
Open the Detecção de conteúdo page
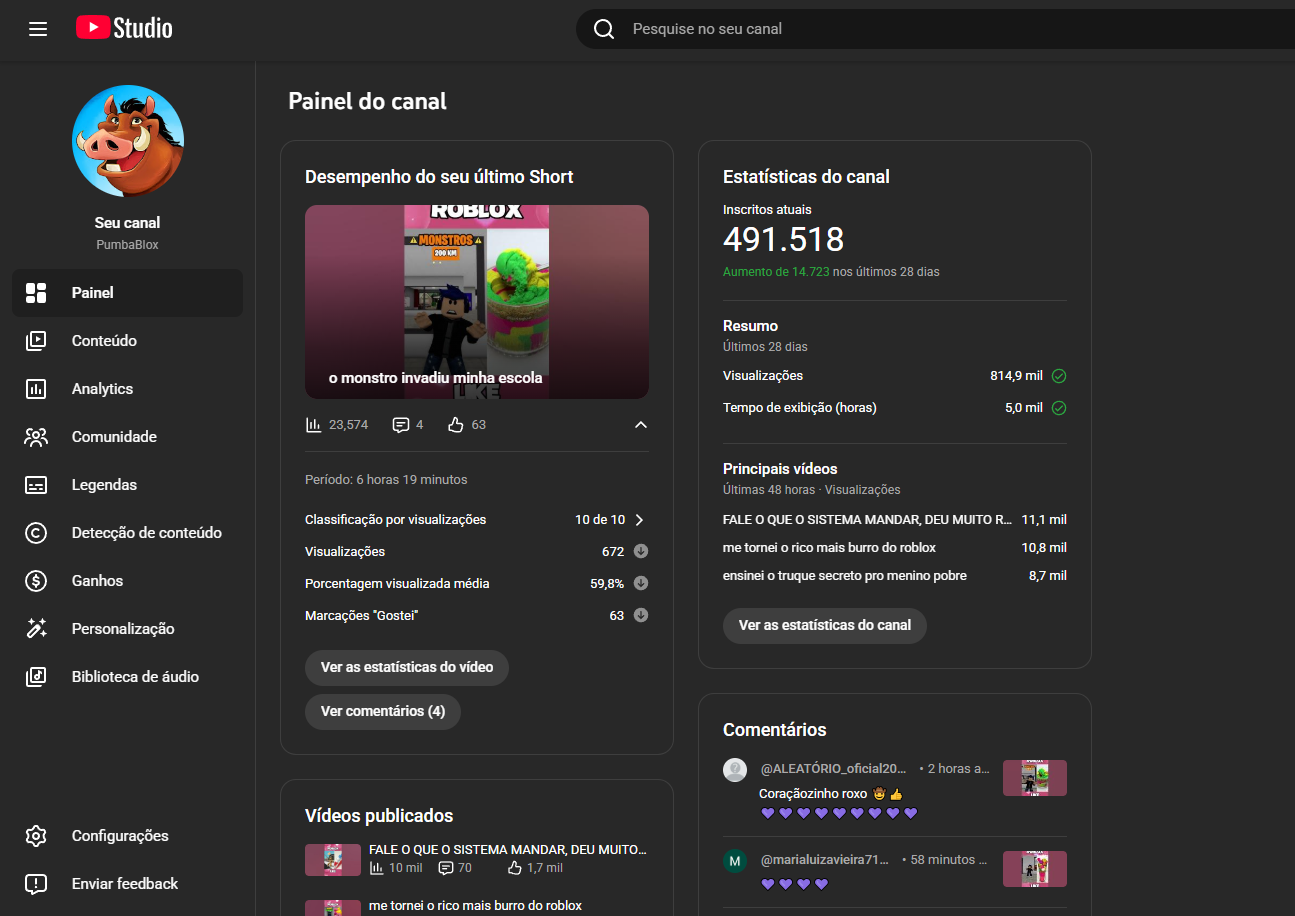point(146,533)
